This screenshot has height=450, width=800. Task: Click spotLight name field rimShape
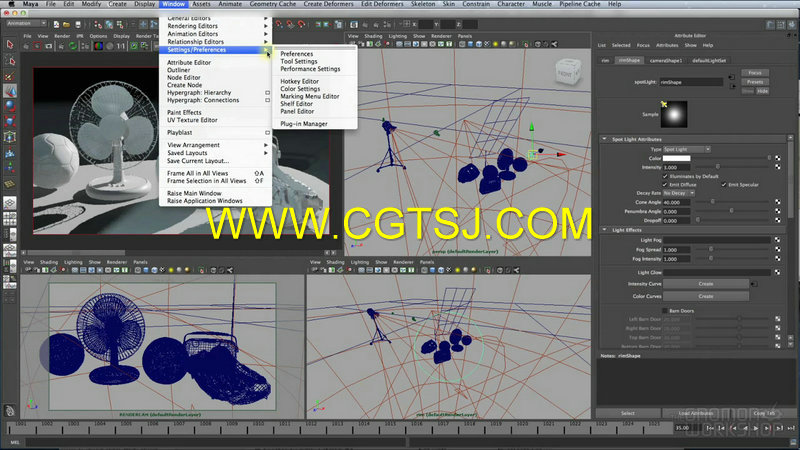pyautogui.click(x=691, y=82)
